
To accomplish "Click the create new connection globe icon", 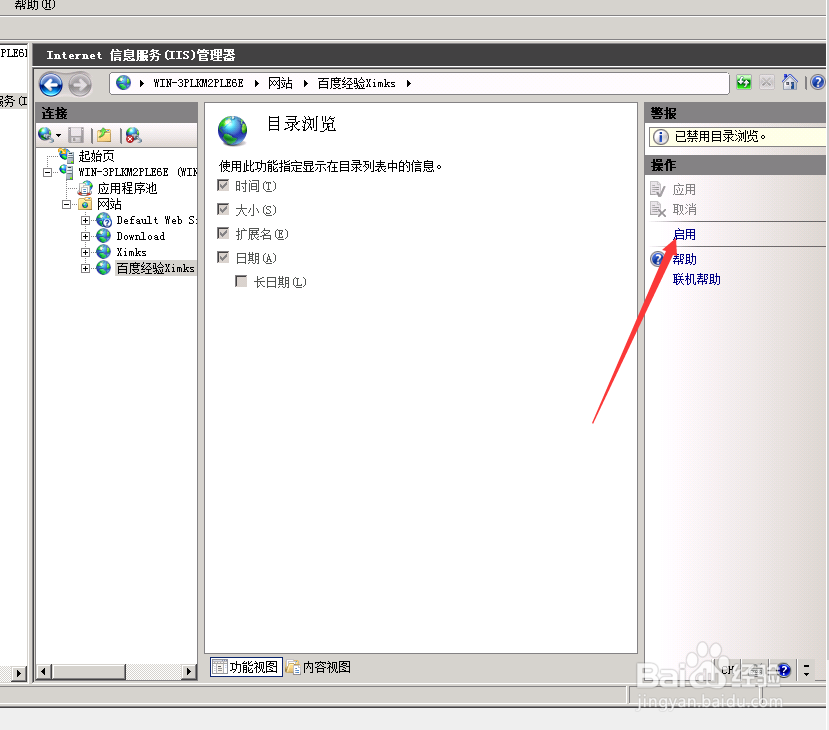I will coord(44,134).
